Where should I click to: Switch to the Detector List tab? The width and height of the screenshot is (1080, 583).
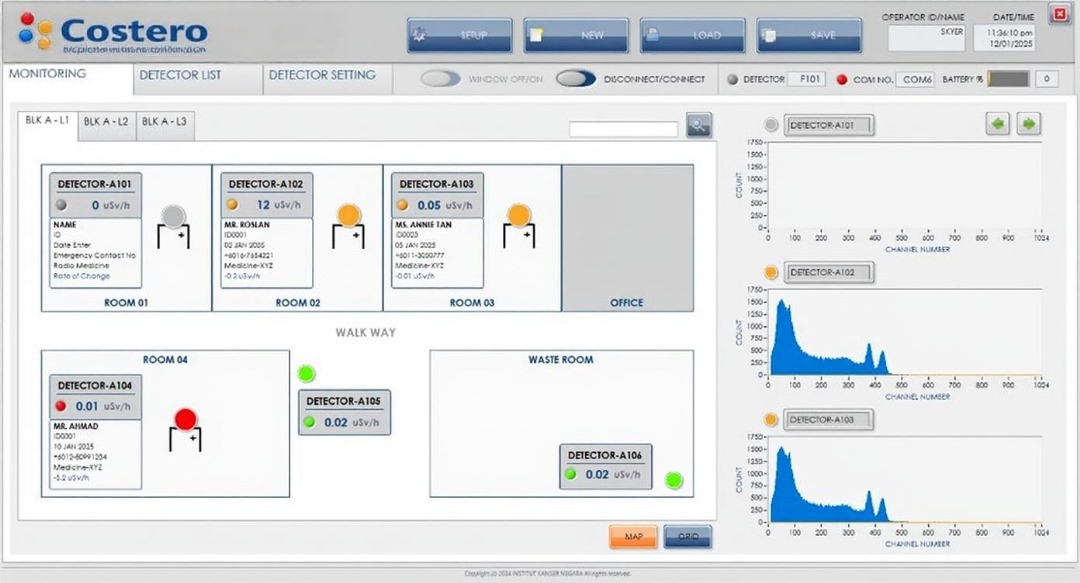coord(180,75)
